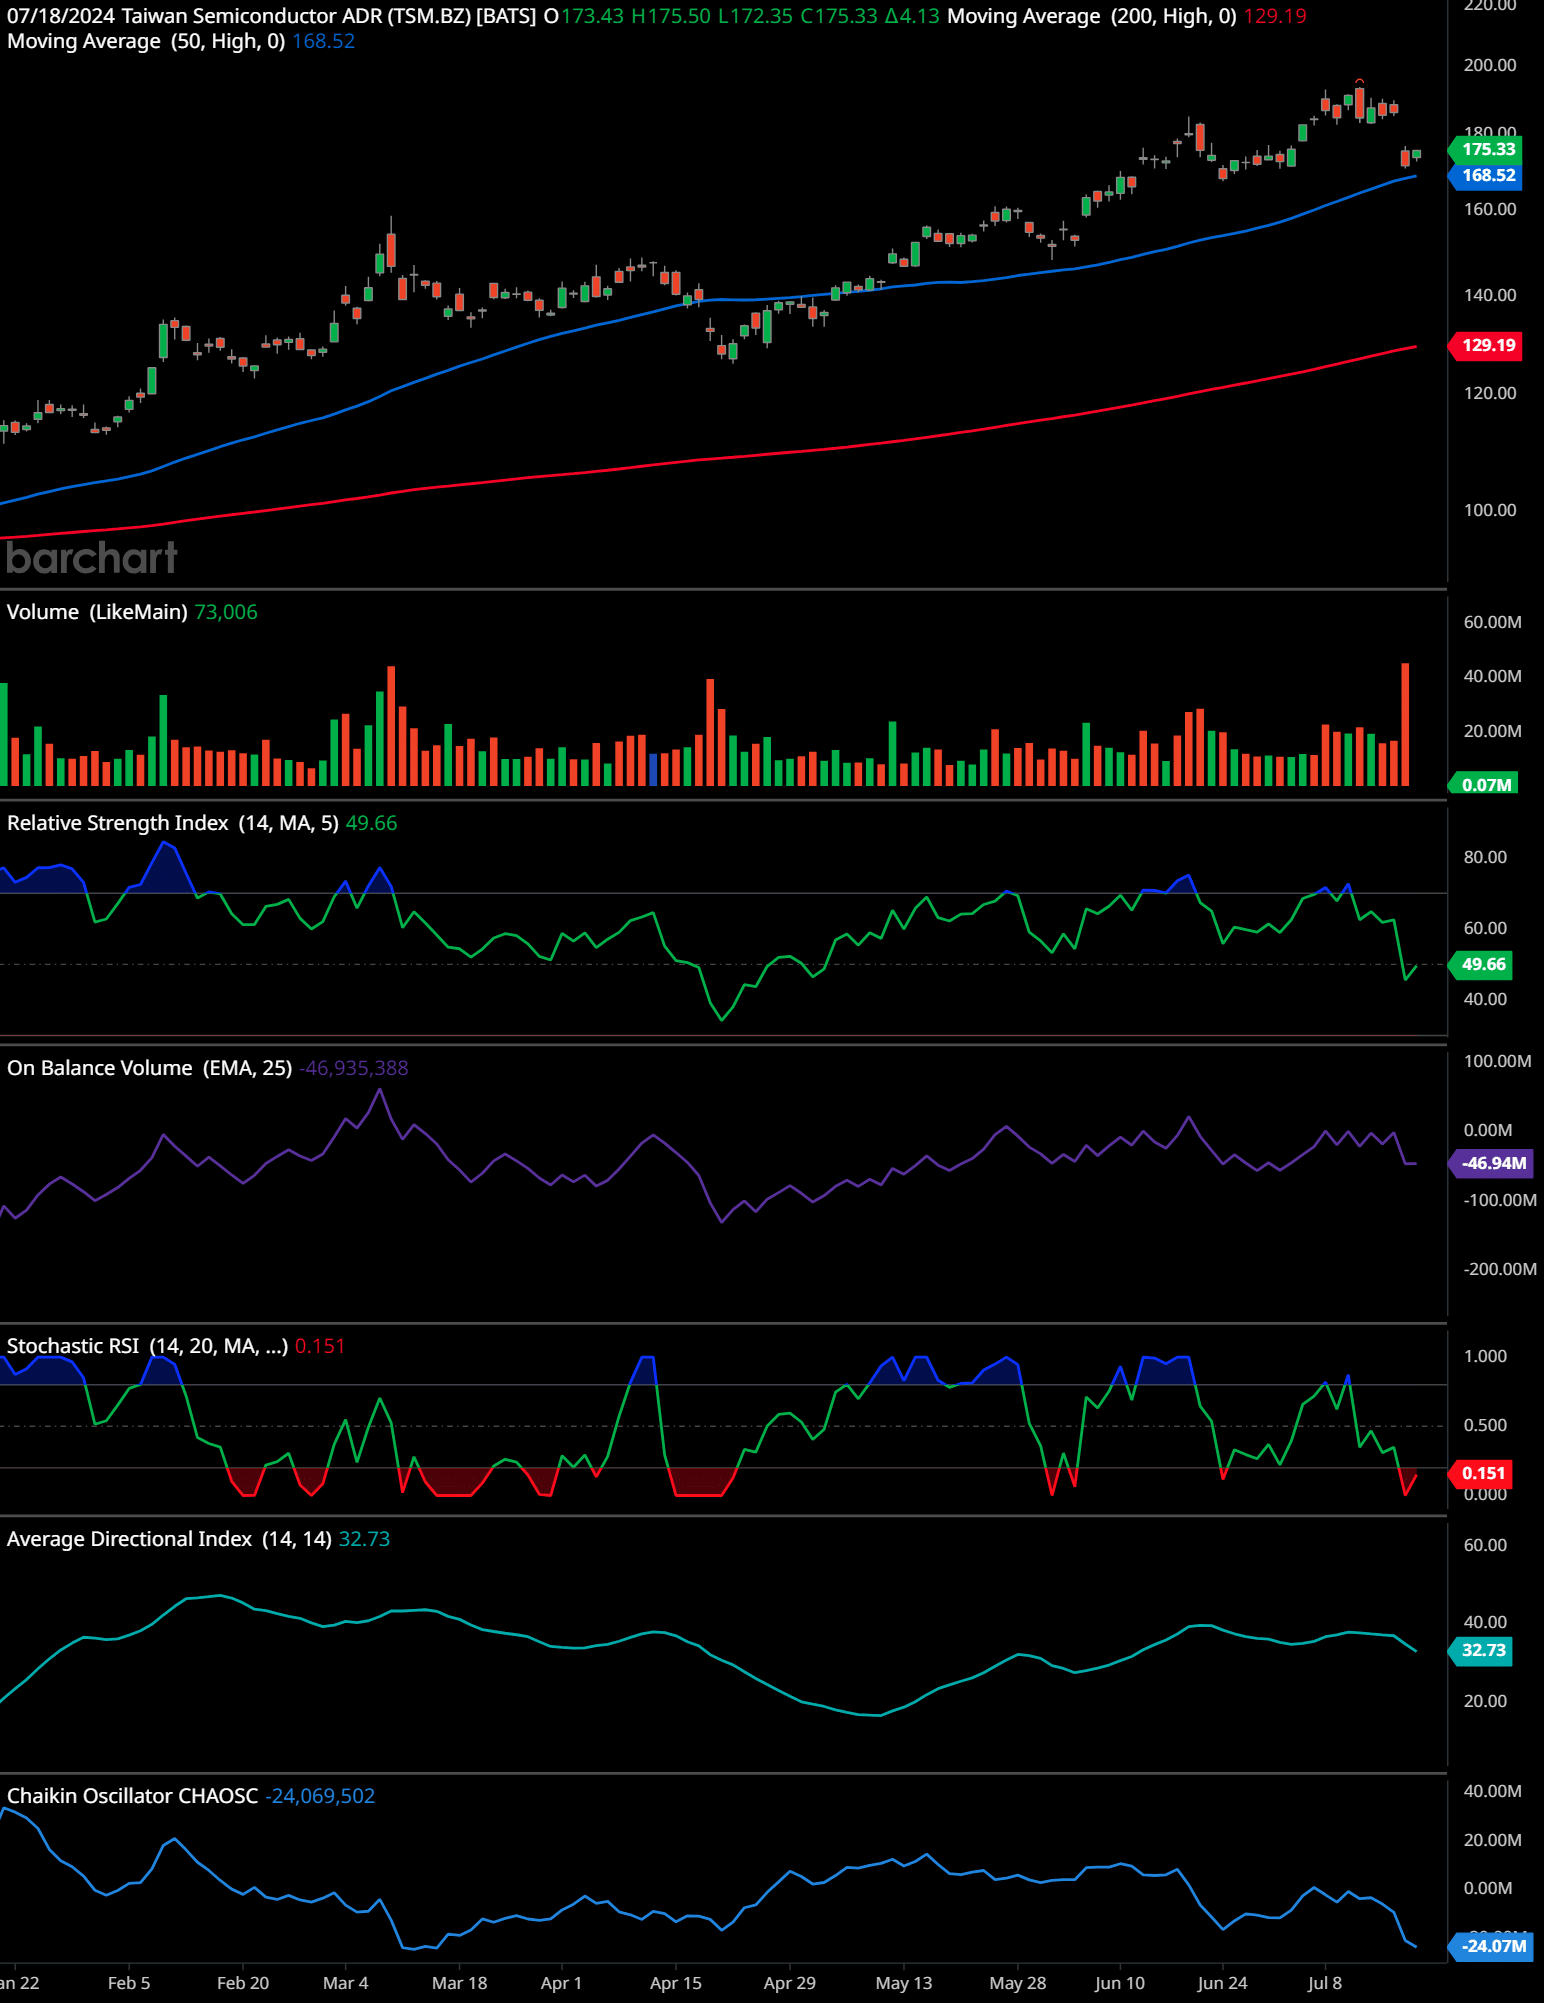Click the closing price C175.33 in header
Viewport: 1544px width, 2003px height.
[839, 16]
